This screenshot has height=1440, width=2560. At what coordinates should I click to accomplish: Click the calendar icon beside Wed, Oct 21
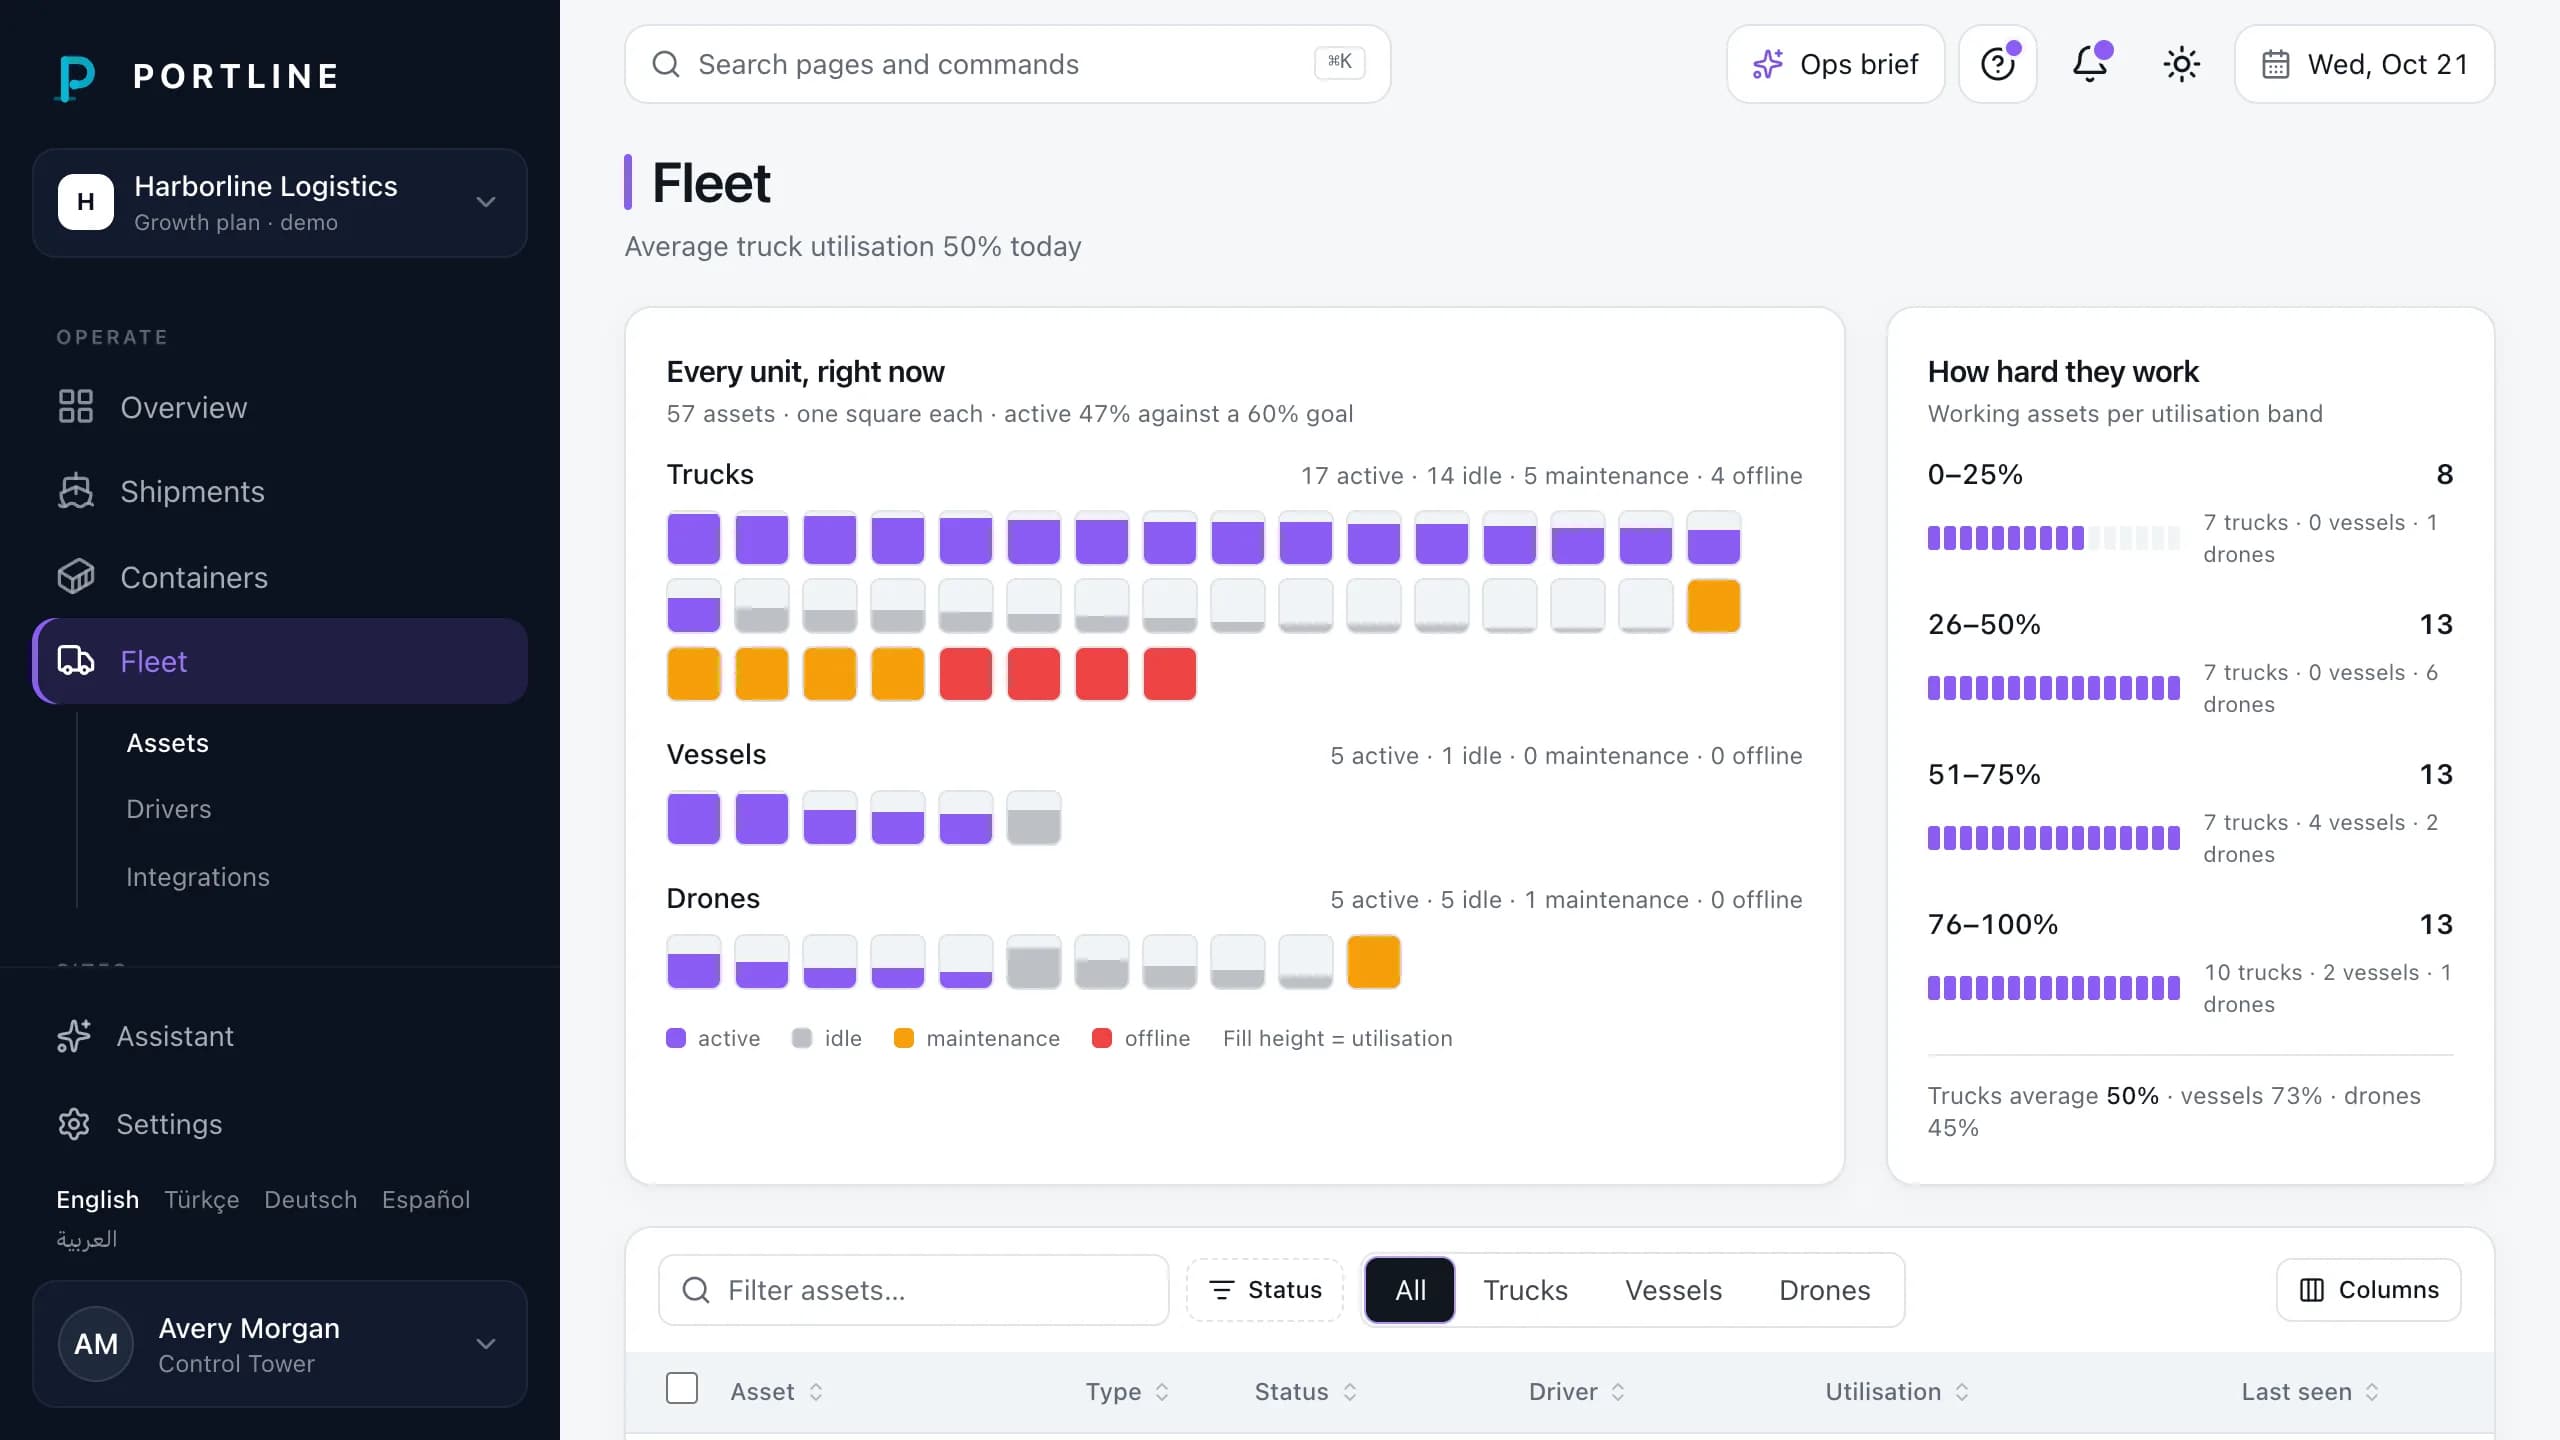coord(2276,64)
